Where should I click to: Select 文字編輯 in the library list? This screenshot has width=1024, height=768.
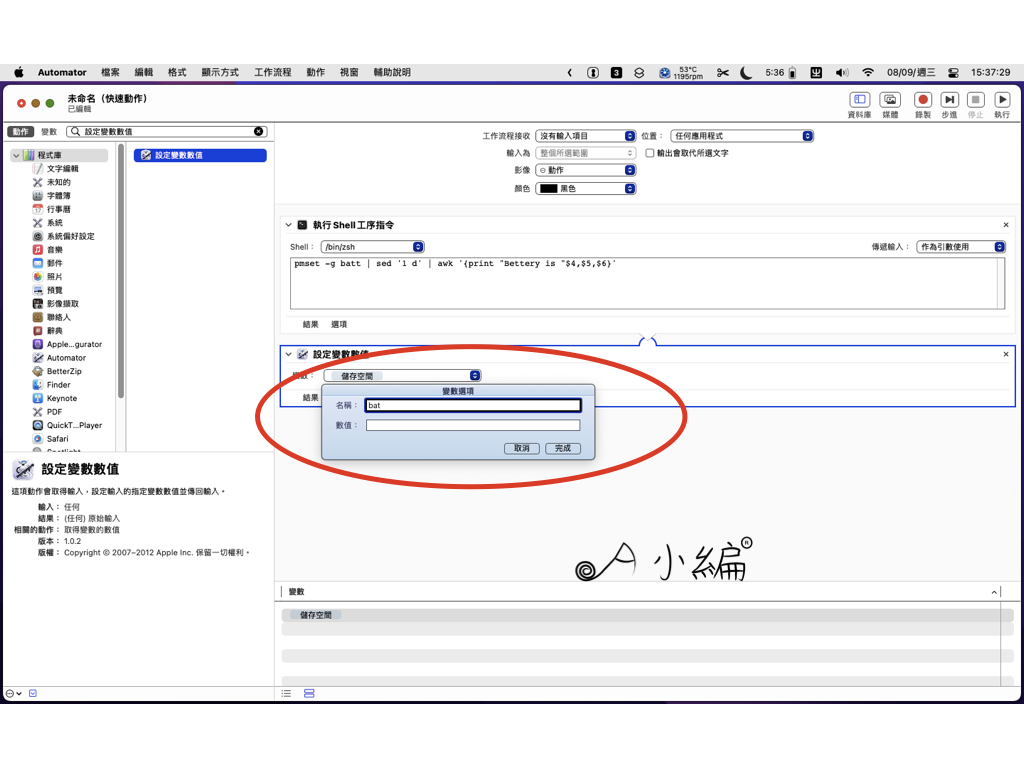(62, 168)
